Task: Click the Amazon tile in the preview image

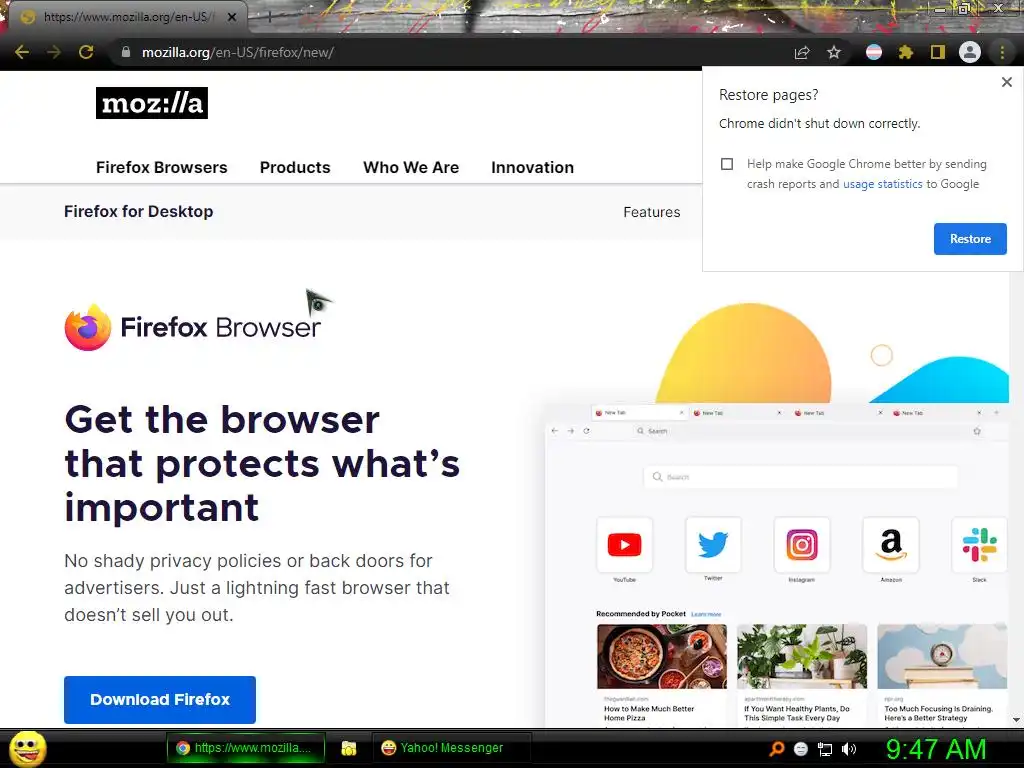Action: point(891,545)
